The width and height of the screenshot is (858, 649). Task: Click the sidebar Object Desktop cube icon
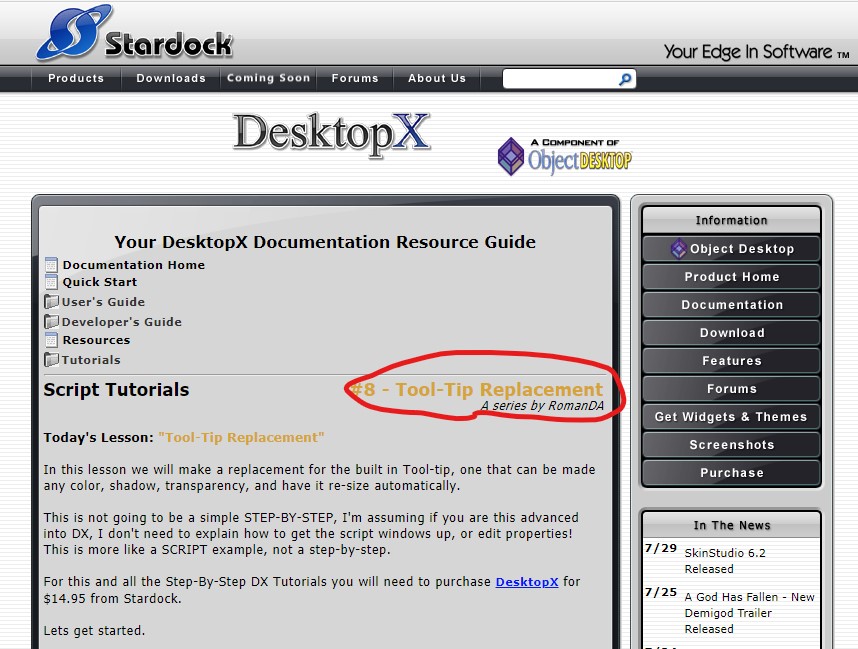pyautogui.click(x=679, y=248)
